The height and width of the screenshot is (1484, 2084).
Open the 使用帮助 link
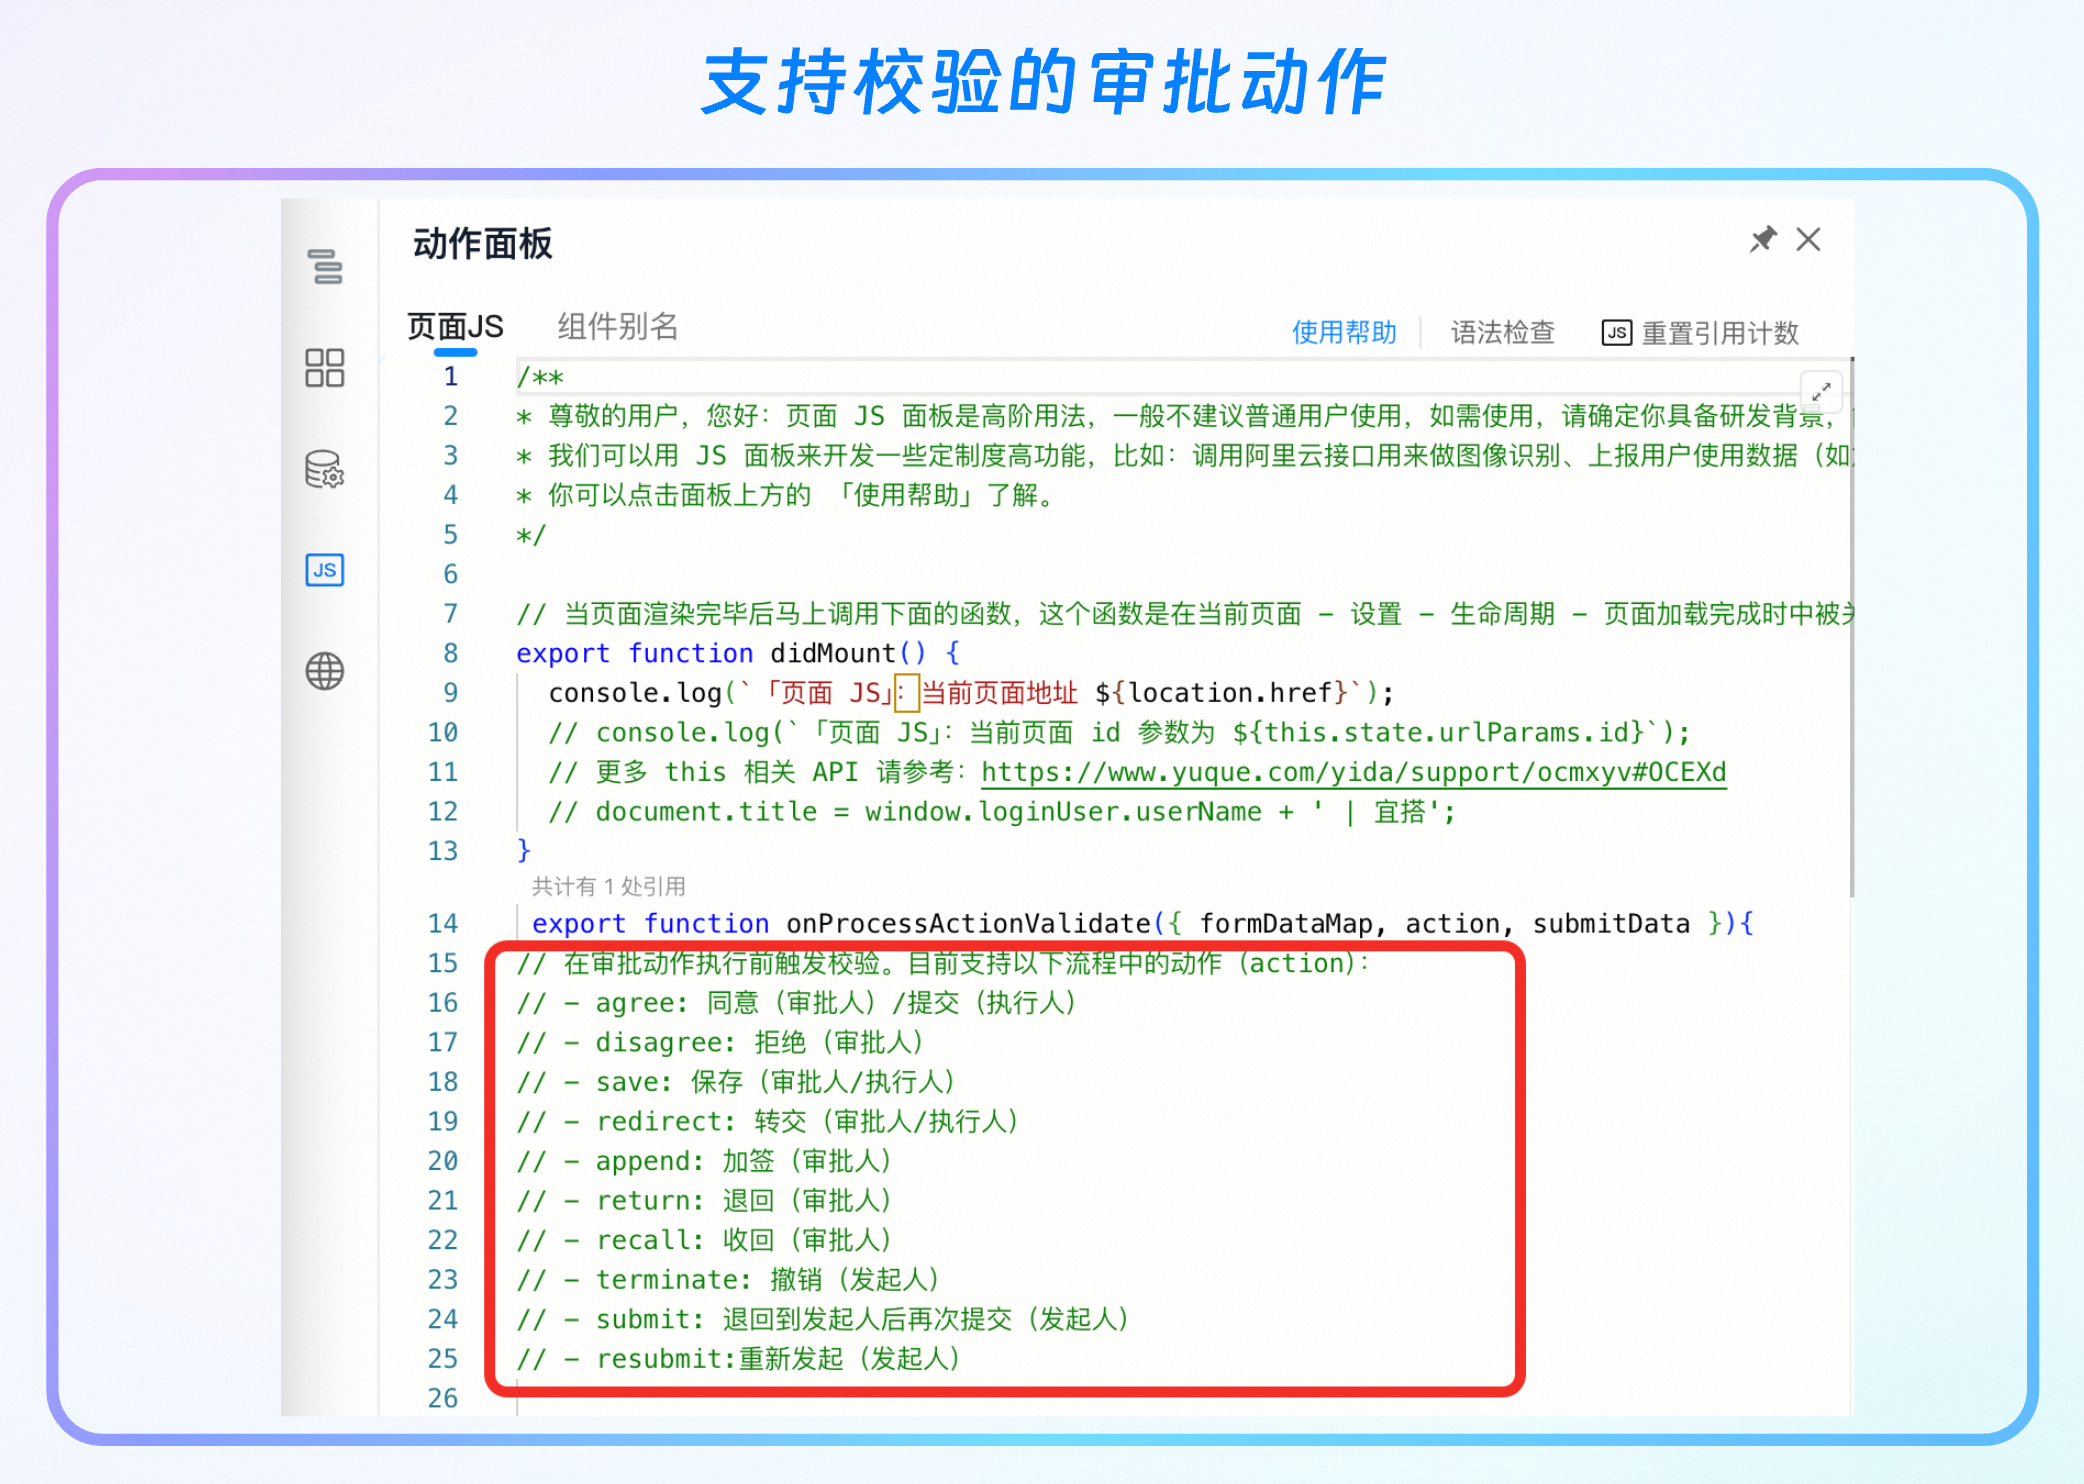1344,333
